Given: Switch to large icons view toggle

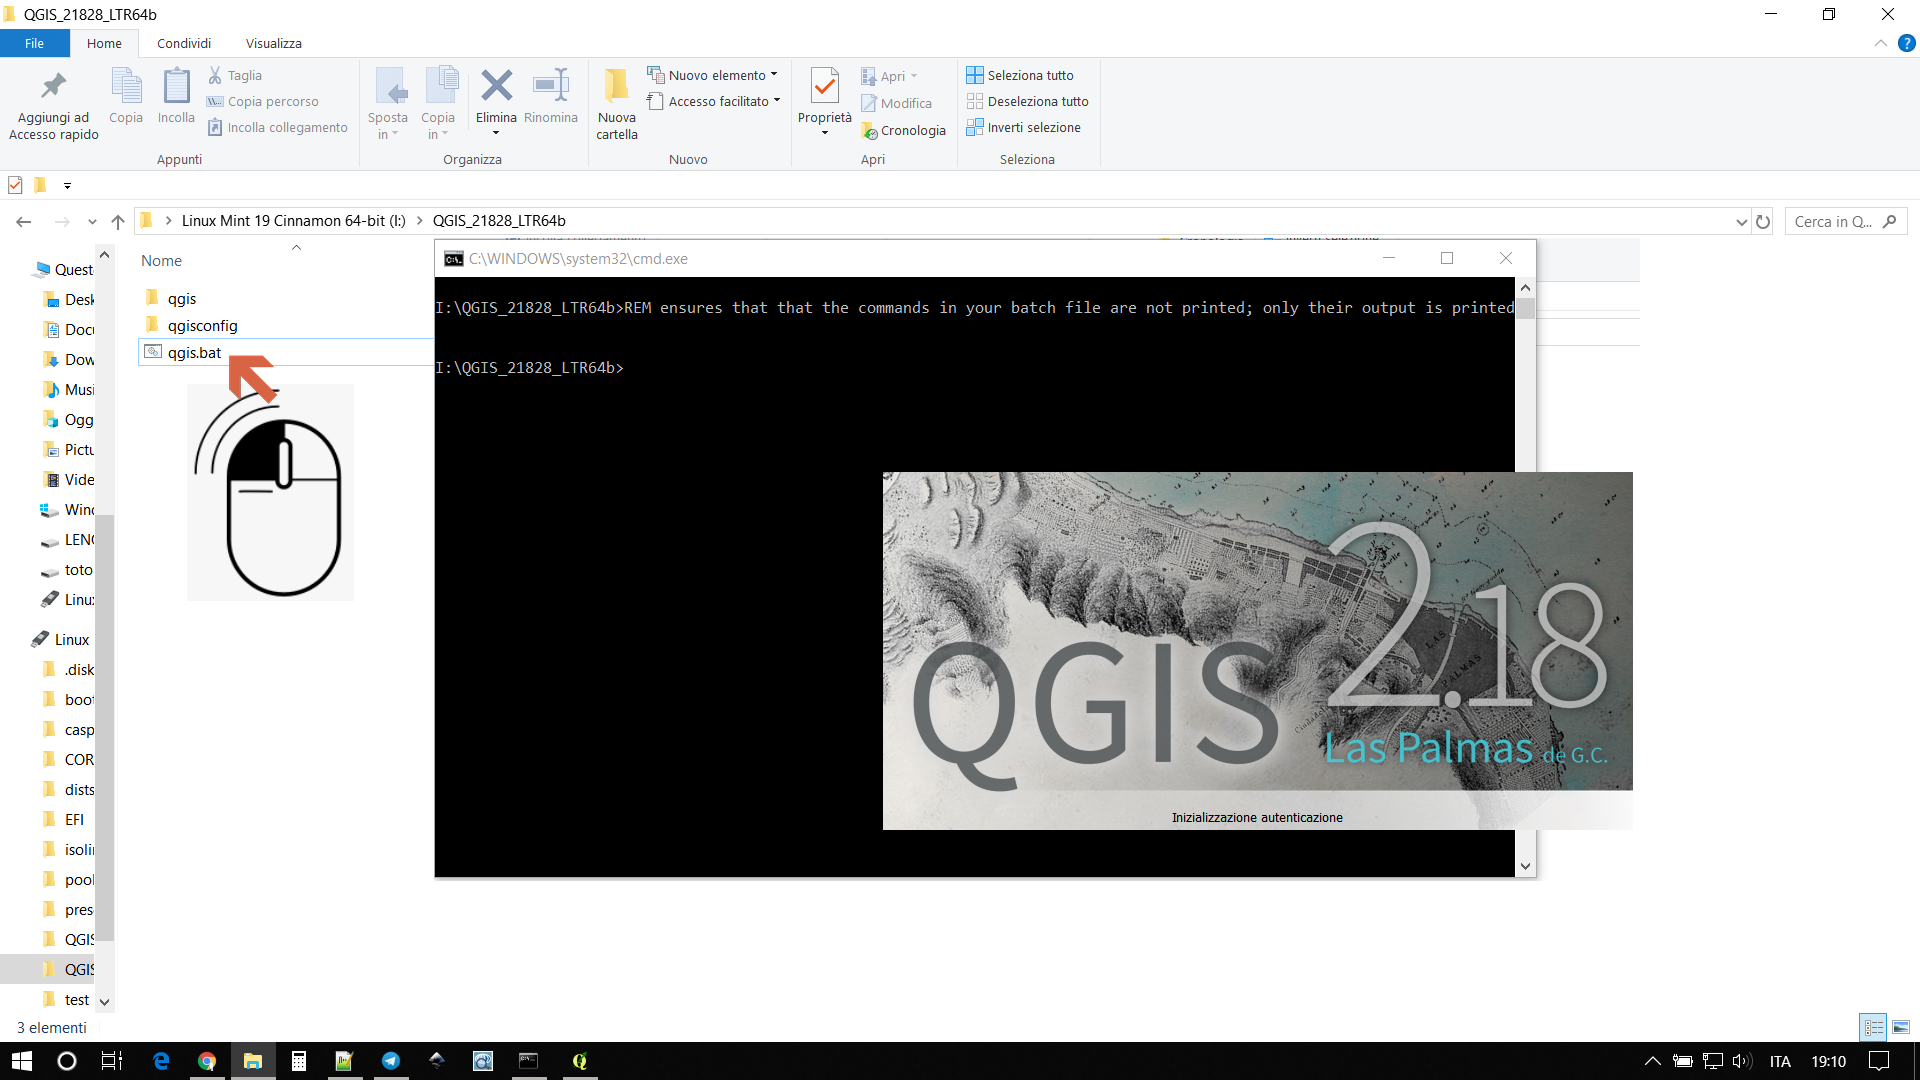Looking at the screenshot, I should tap(1901, 1027).
